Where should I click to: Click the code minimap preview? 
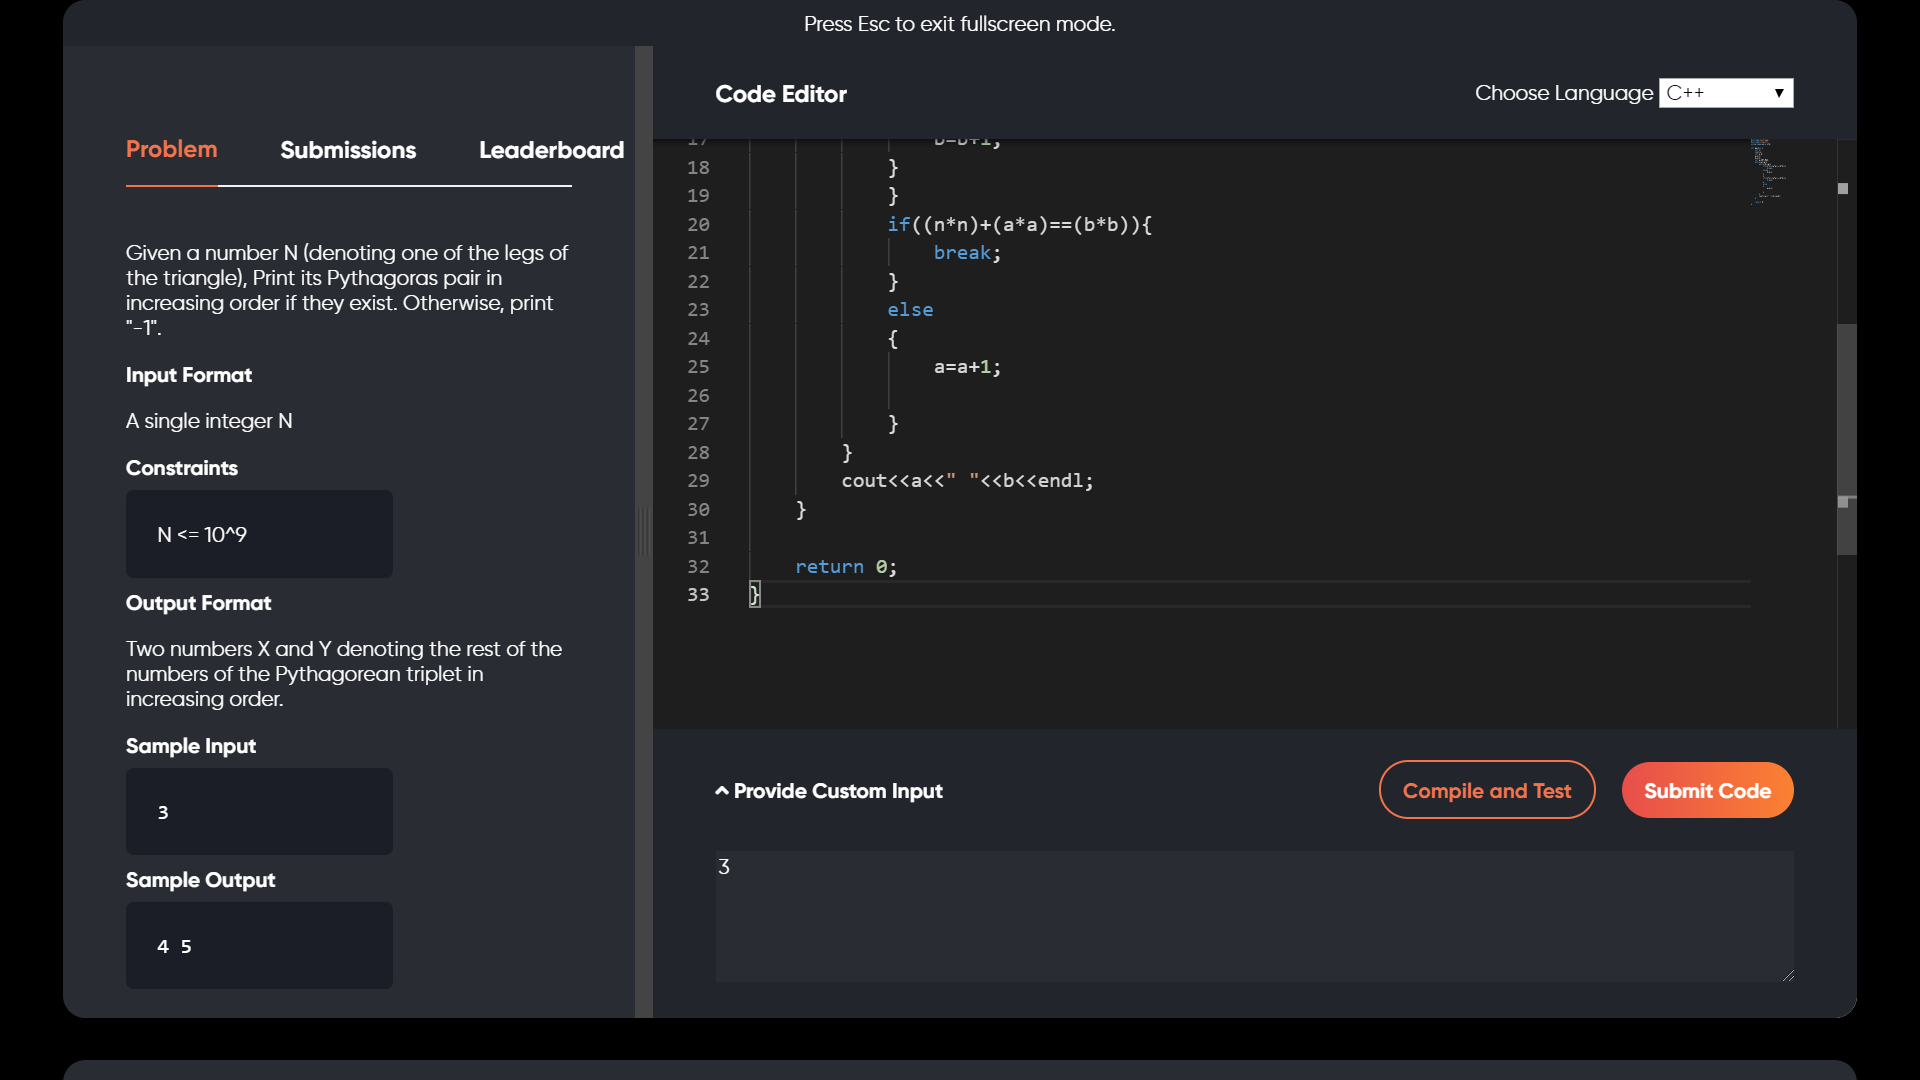(1767, 172)
